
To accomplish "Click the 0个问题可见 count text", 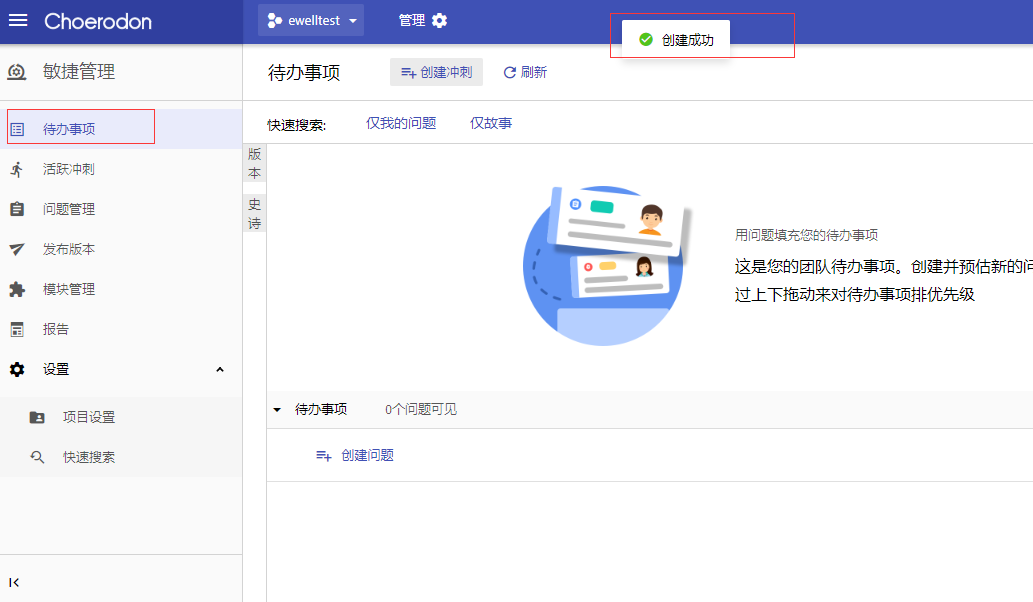I will (x=421, y=410).
